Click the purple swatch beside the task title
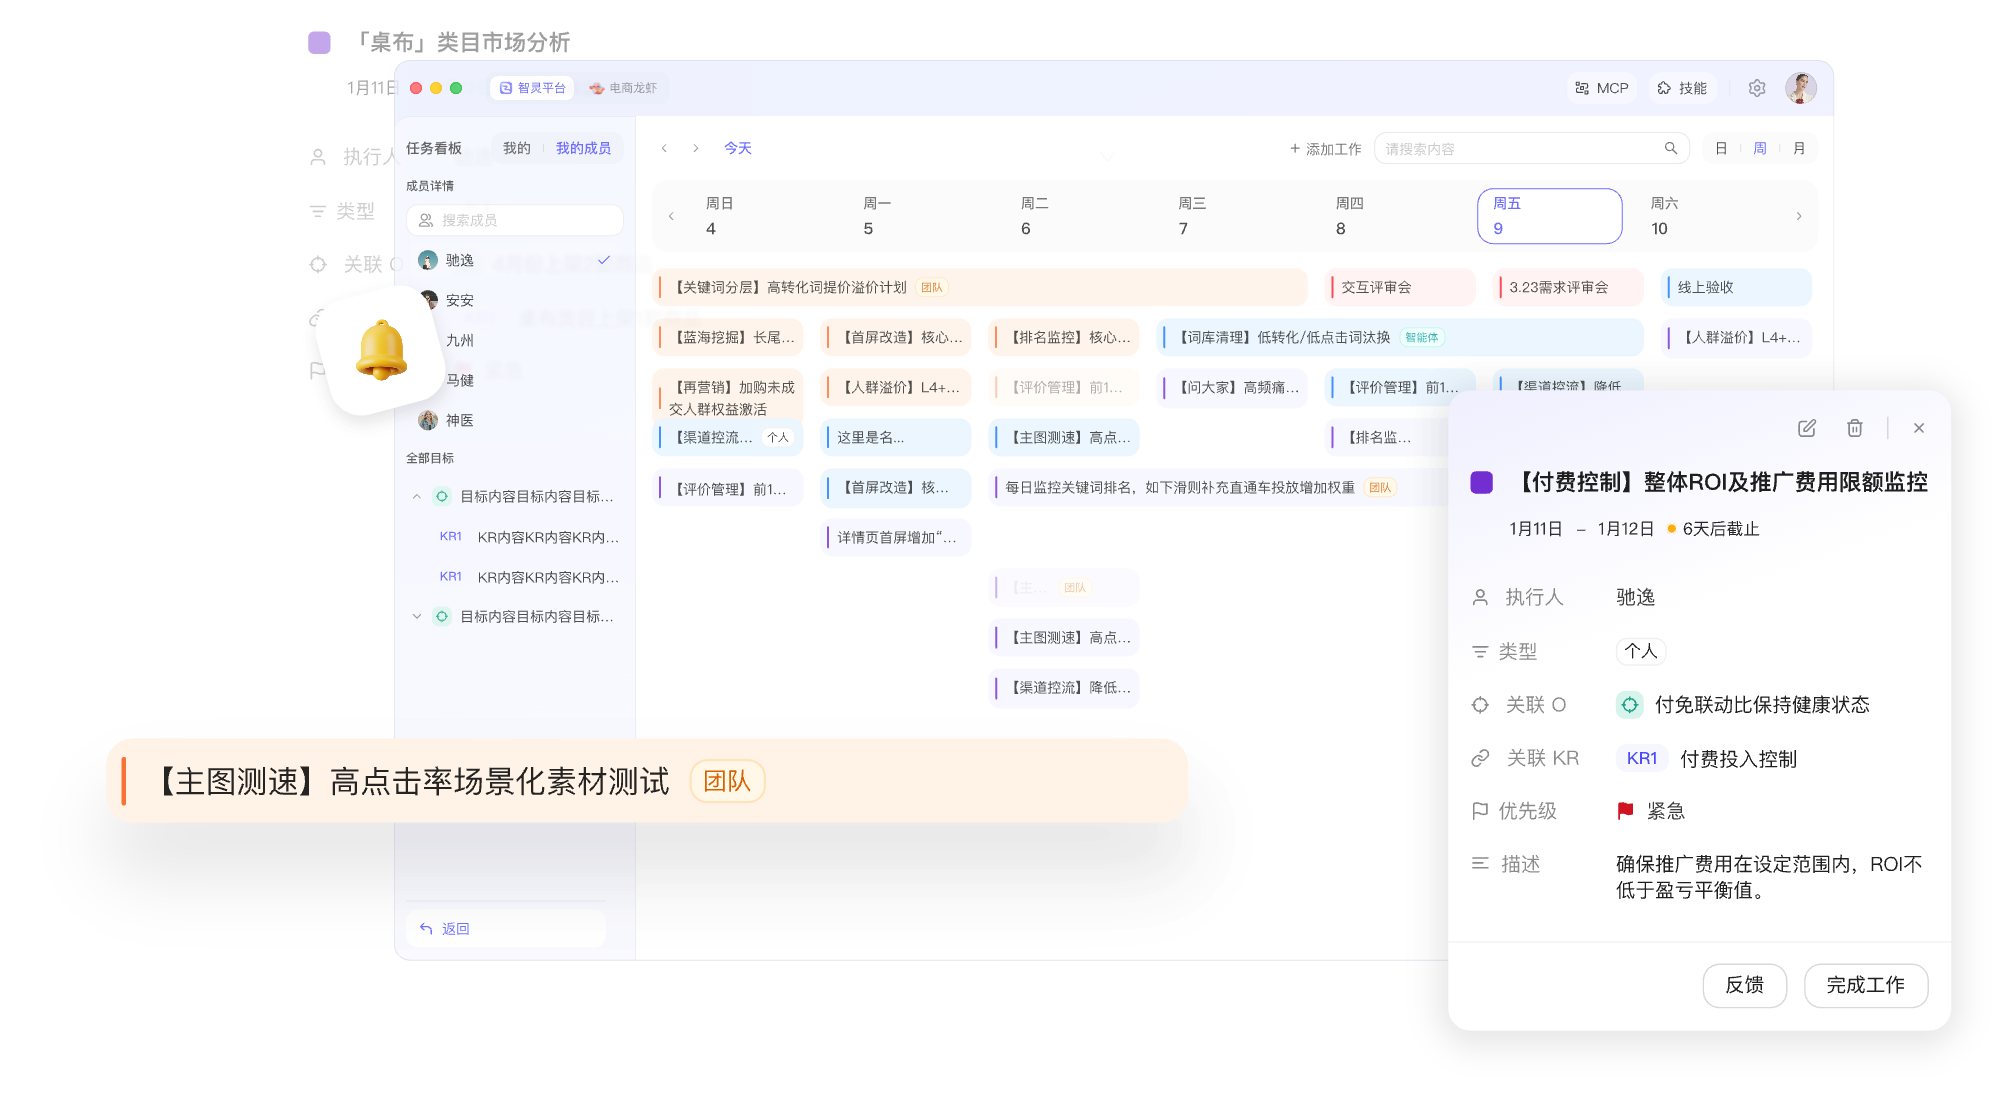Viewport: 2010px width, 1095px height. coord(1480,482)
